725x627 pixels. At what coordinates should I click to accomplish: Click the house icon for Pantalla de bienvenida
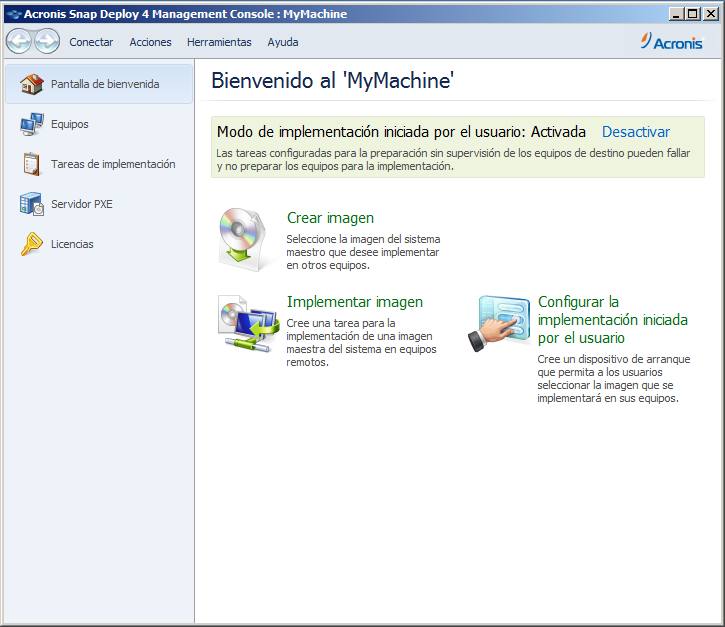point(32,84)
